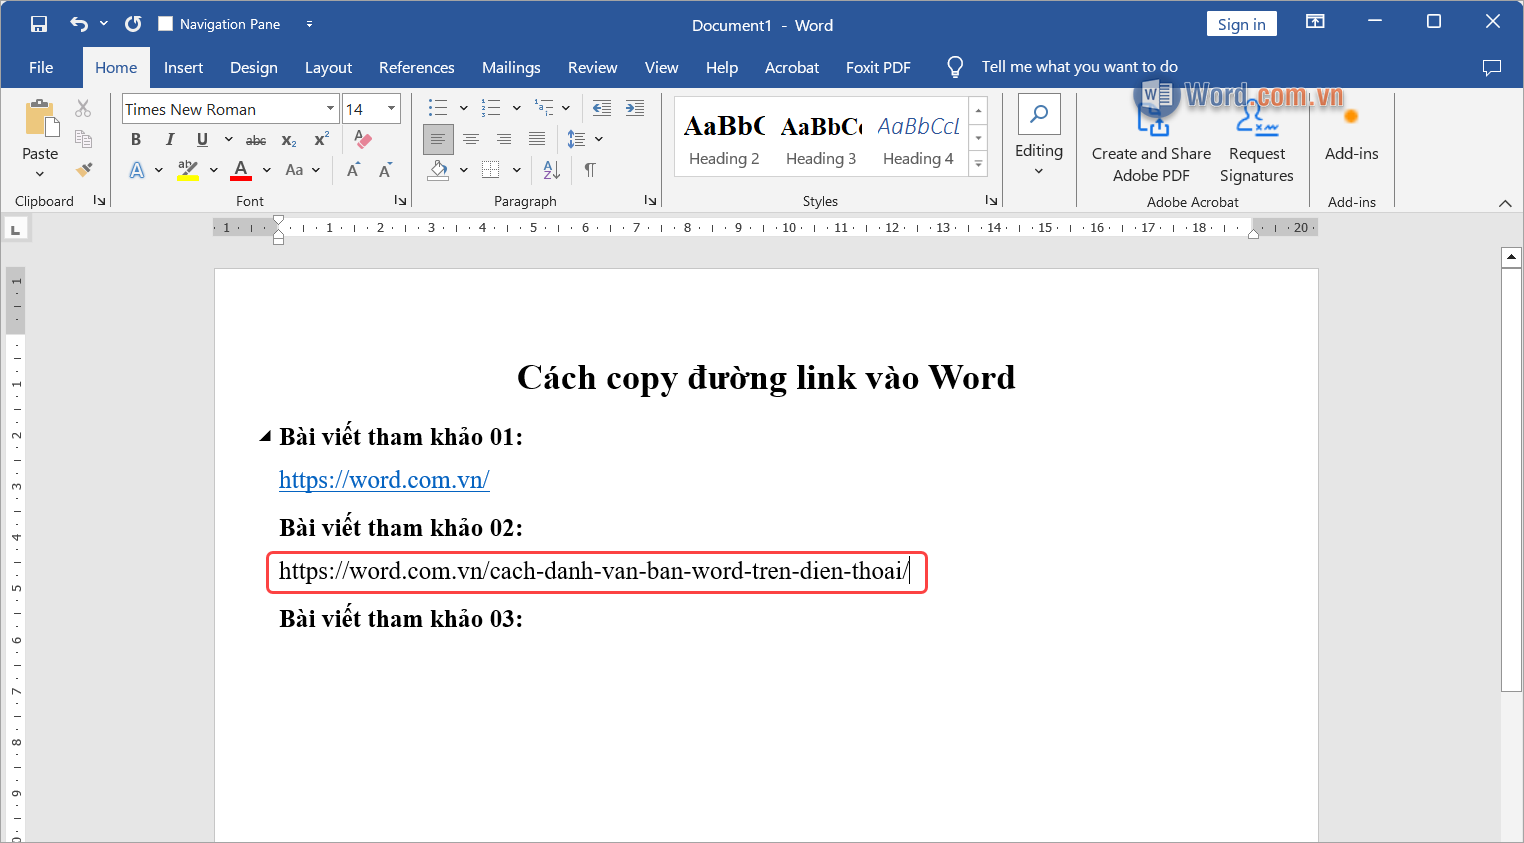Toggle Italic formatting
Viewport: 1524px width, 843px height.
pos(169,140)
